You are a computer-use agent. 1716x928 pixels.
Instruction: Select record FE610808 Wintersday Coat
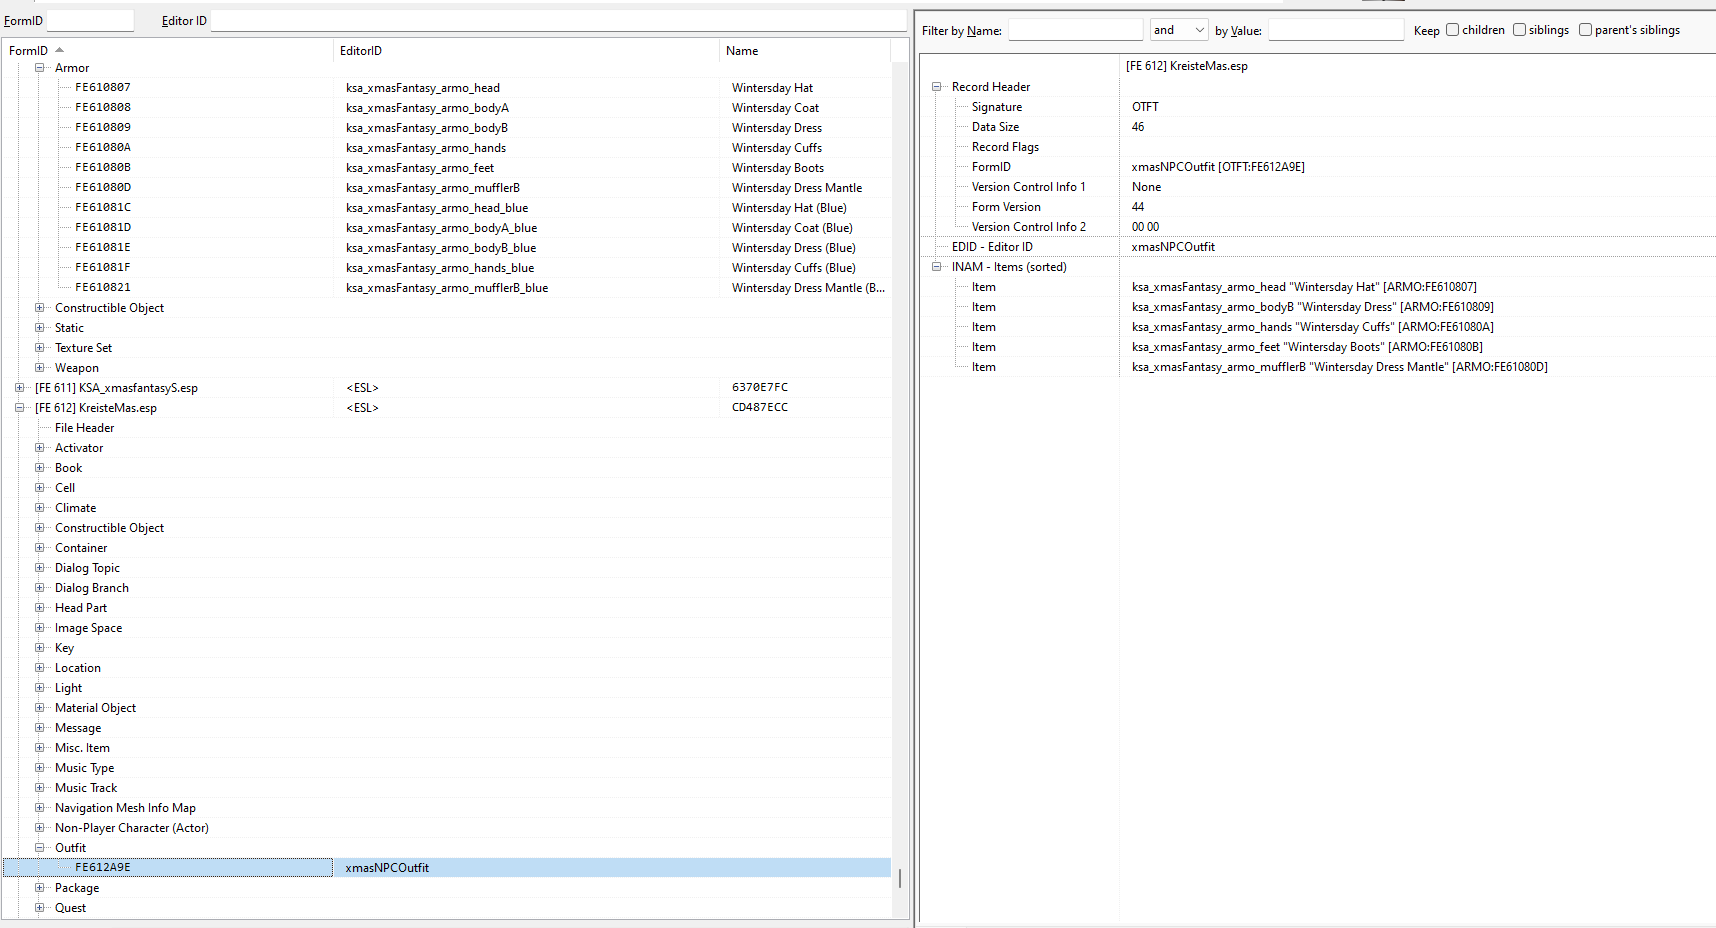pyautogui.click(x=446, y=108)
